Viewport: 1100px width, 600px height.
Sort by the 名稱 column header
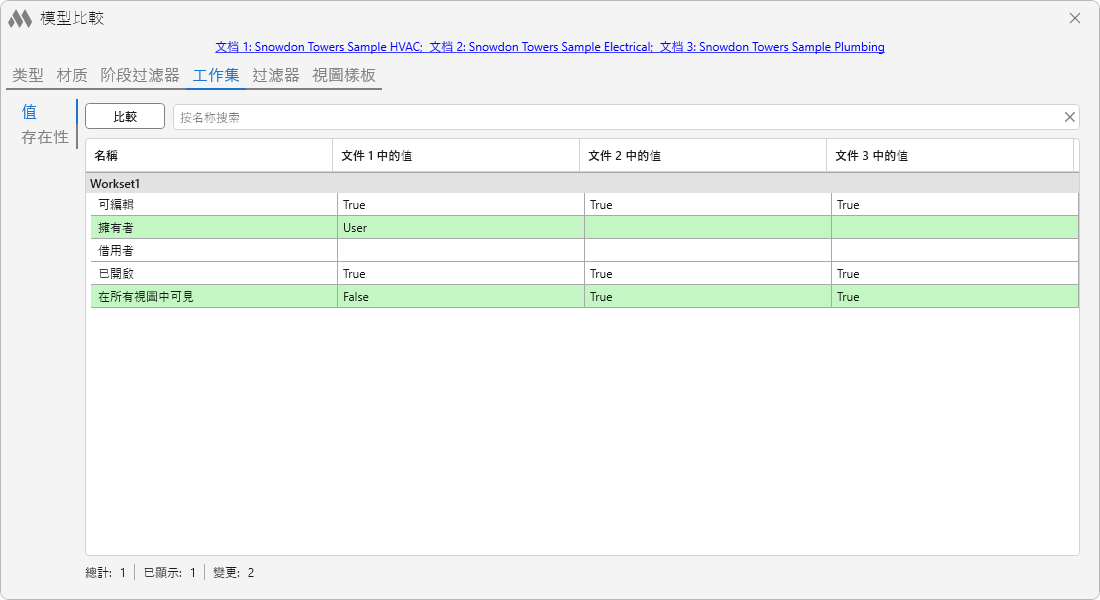pos(209,156)
